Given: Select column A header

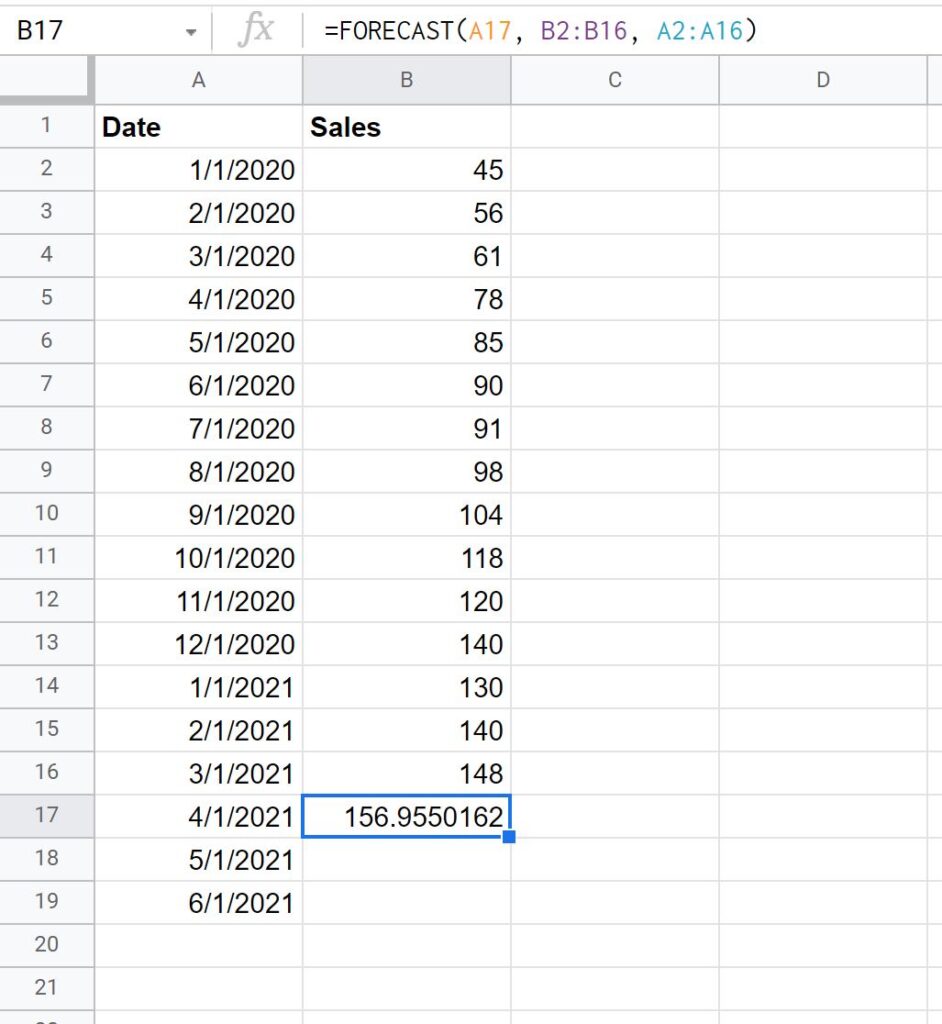Looking at the screenshot, I should [199, 80].
